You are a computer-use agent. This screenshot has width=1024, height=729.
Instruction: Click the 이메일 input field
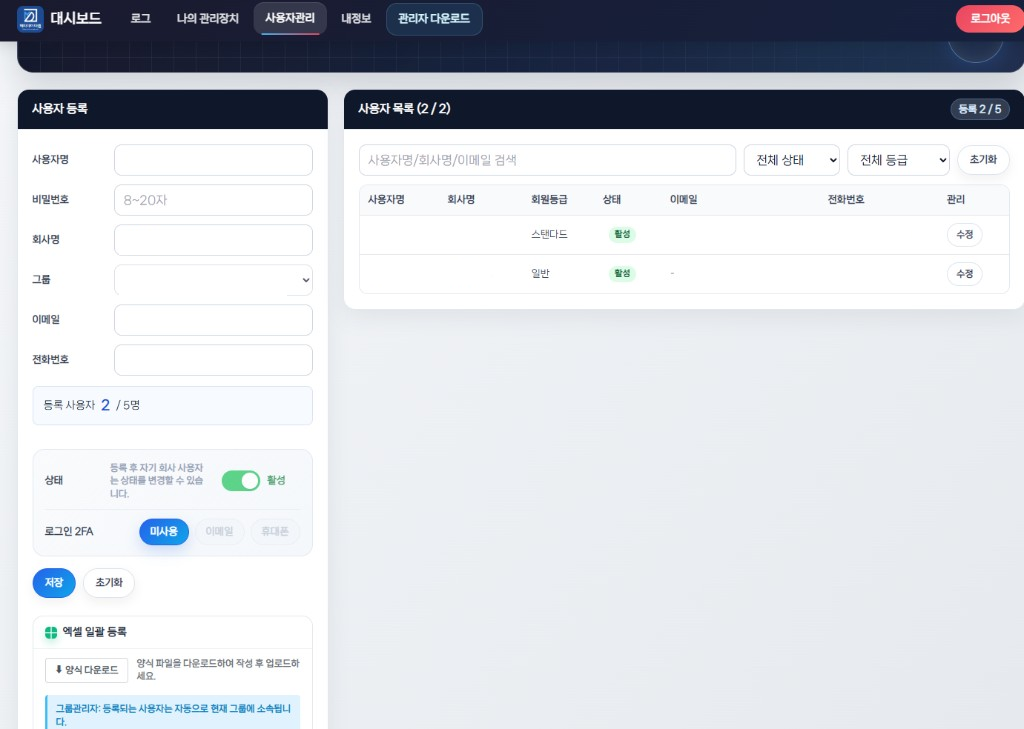click(214, 320)
